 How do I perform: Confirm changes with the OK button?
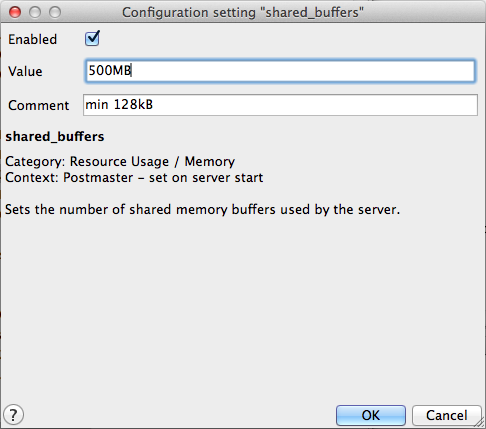pos(371,415)
